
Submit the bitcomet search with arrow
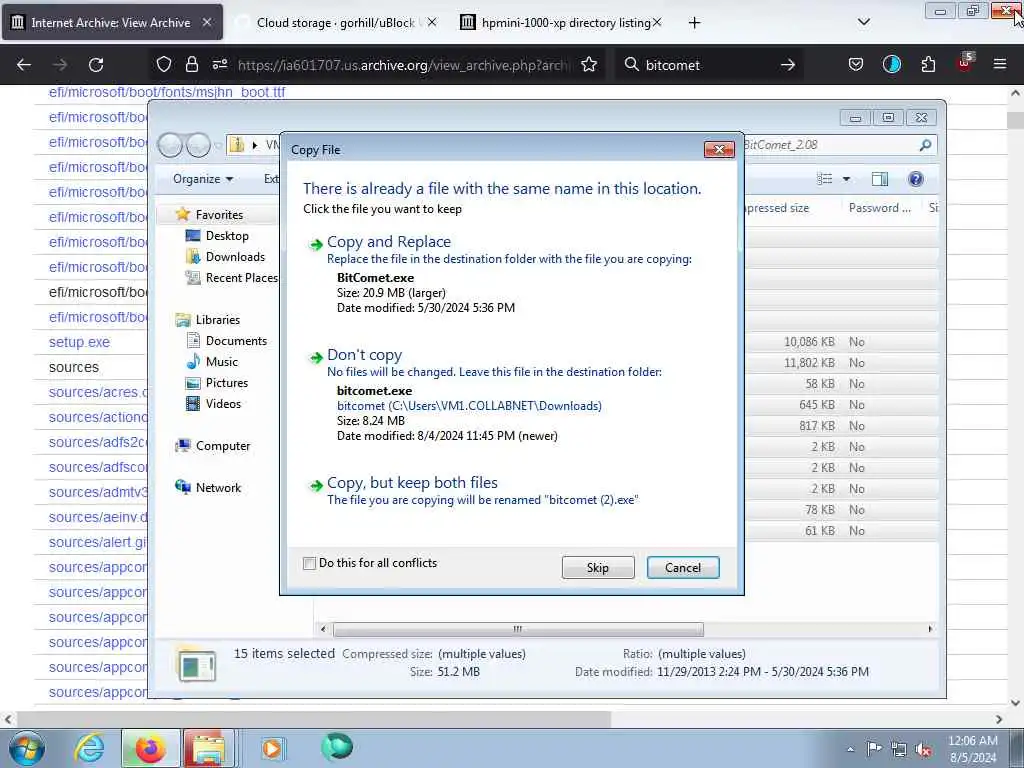(788, 65)
